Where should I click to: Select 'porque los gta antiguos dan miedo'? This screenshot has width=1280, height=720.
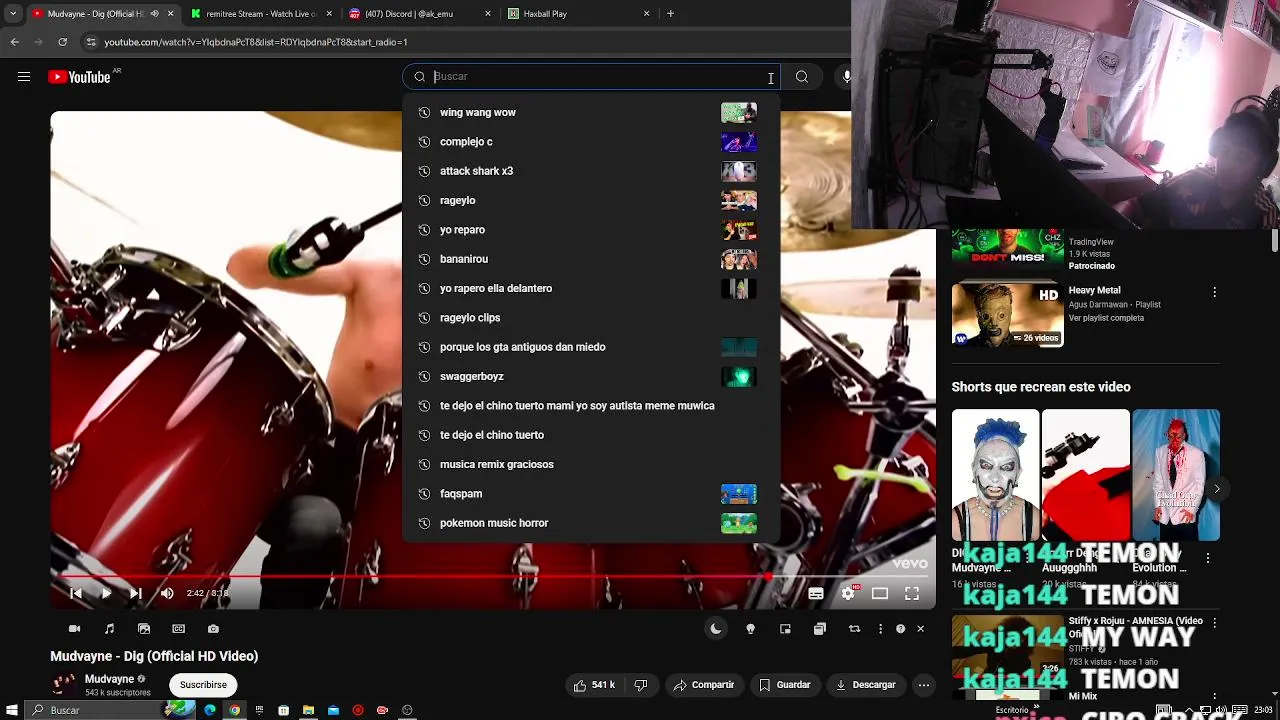coord(591,347)
